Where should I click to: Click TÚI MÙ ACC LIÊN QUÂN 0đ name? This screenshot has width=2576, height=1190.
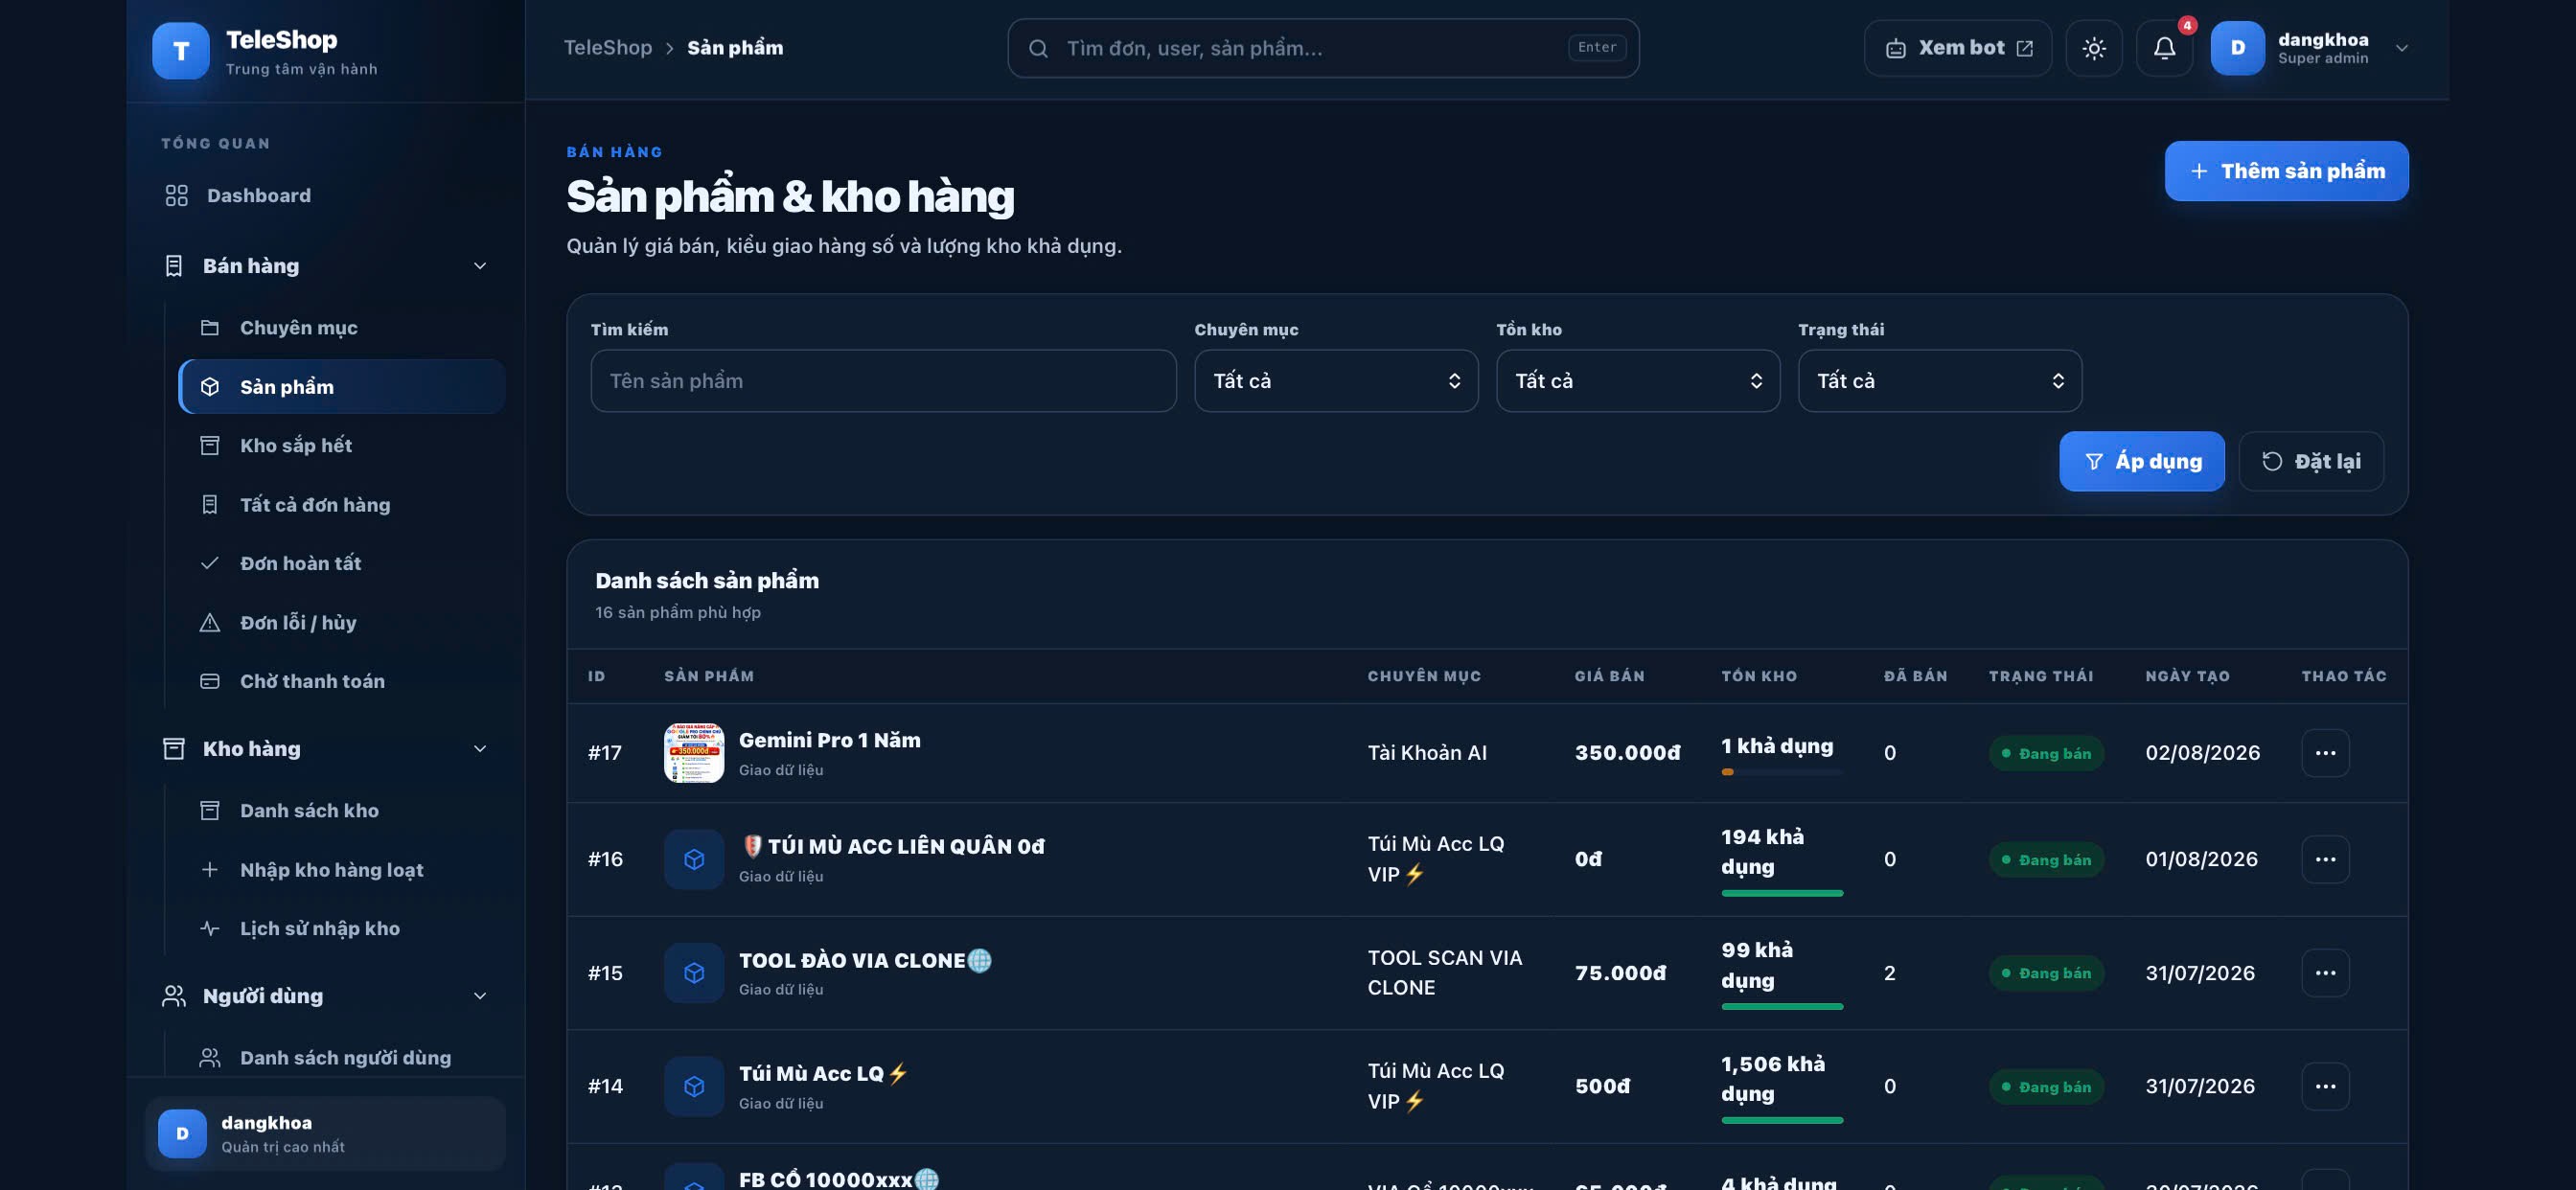click(x=892, y=847)
